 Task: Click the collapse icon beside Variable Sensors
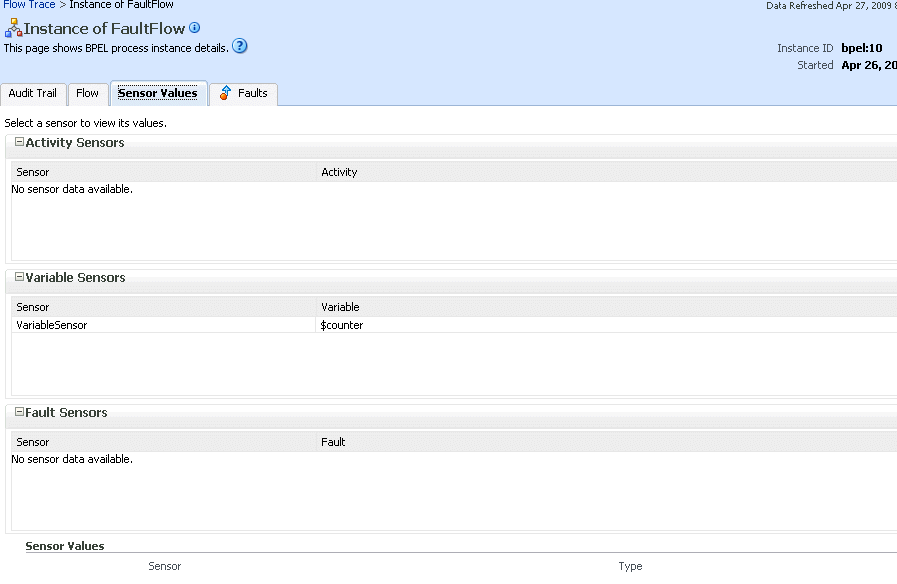click(18, 278)
